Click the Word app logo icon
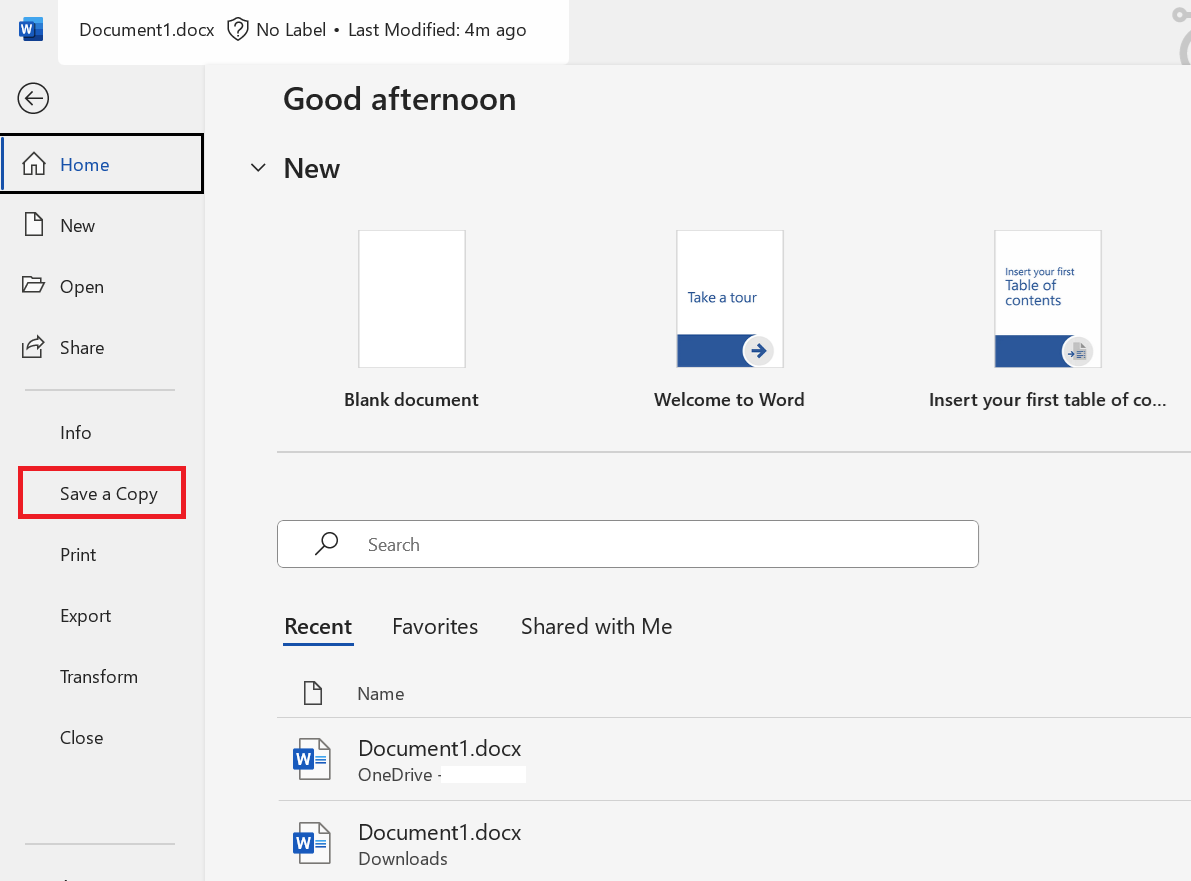This screenshot has height=881, width=1191. point(30,30)
